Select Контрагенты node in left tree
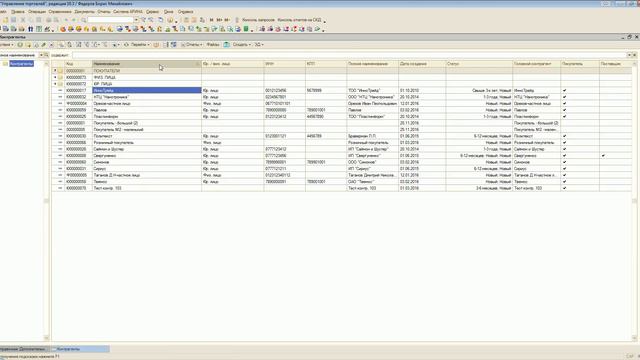The height and width of the screenshot is (360, 640). click(x=21, y=64)
